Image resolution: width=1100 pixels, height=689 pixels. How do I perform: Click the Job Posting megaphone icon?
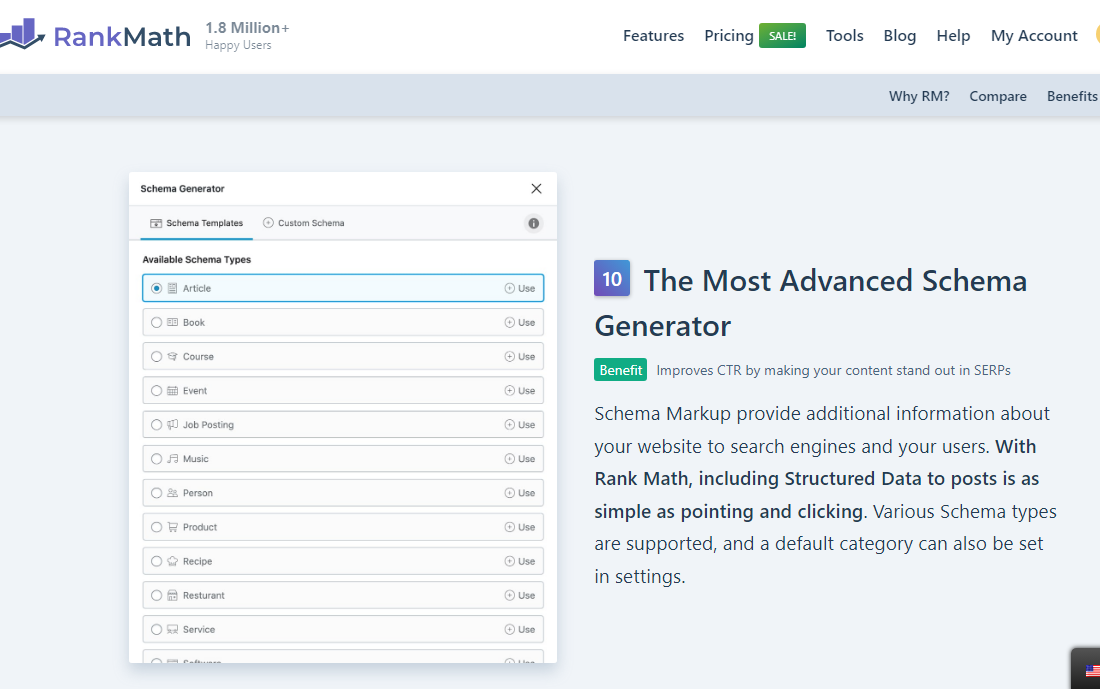tap(171, 424)
